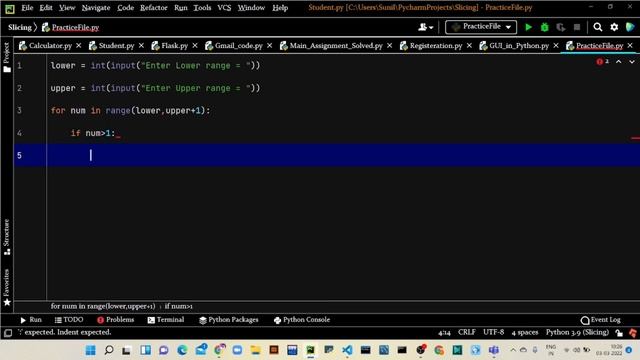
Task: Open IDE settings gear icon
Action: (614, 27)
